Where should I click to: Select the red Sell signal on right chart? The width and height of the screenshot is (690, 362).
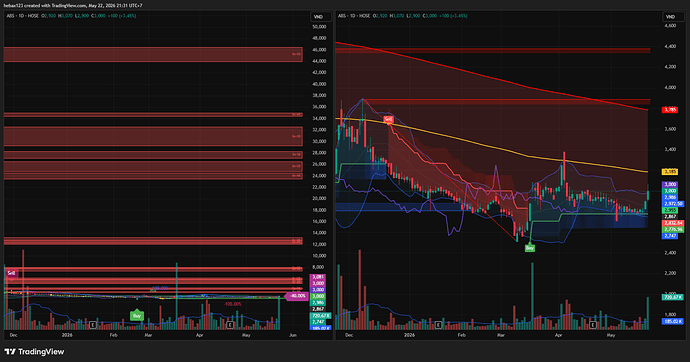coord(388,119)
